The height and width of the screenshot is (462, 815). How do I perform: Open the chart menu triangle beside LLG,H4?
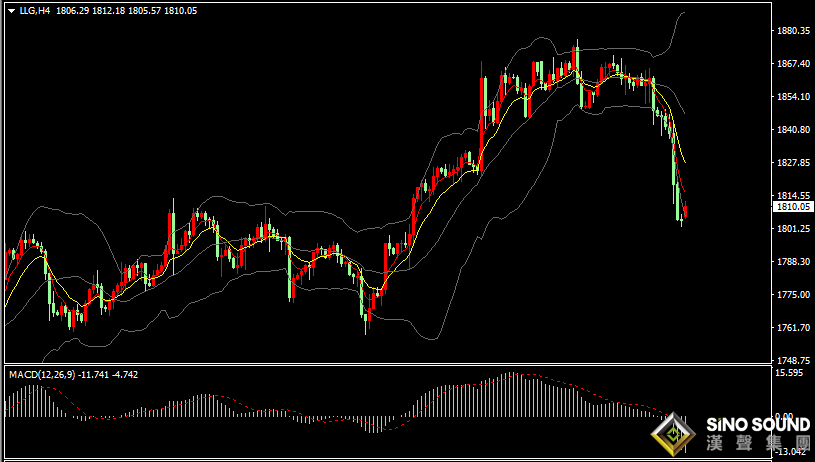[x=12, y=11]
